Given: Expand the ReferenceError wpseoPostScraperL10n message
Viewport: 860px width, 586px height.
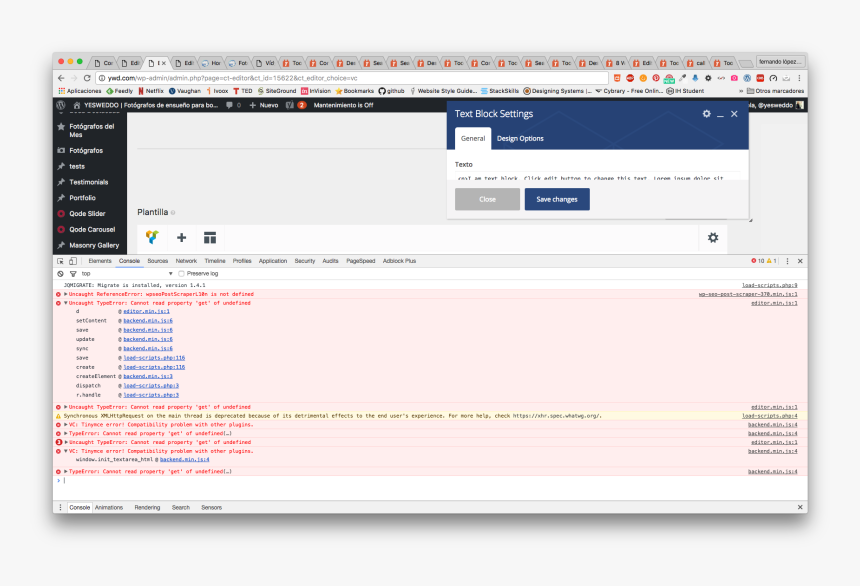Looking at the screenshot, I should tap(66, 294).
